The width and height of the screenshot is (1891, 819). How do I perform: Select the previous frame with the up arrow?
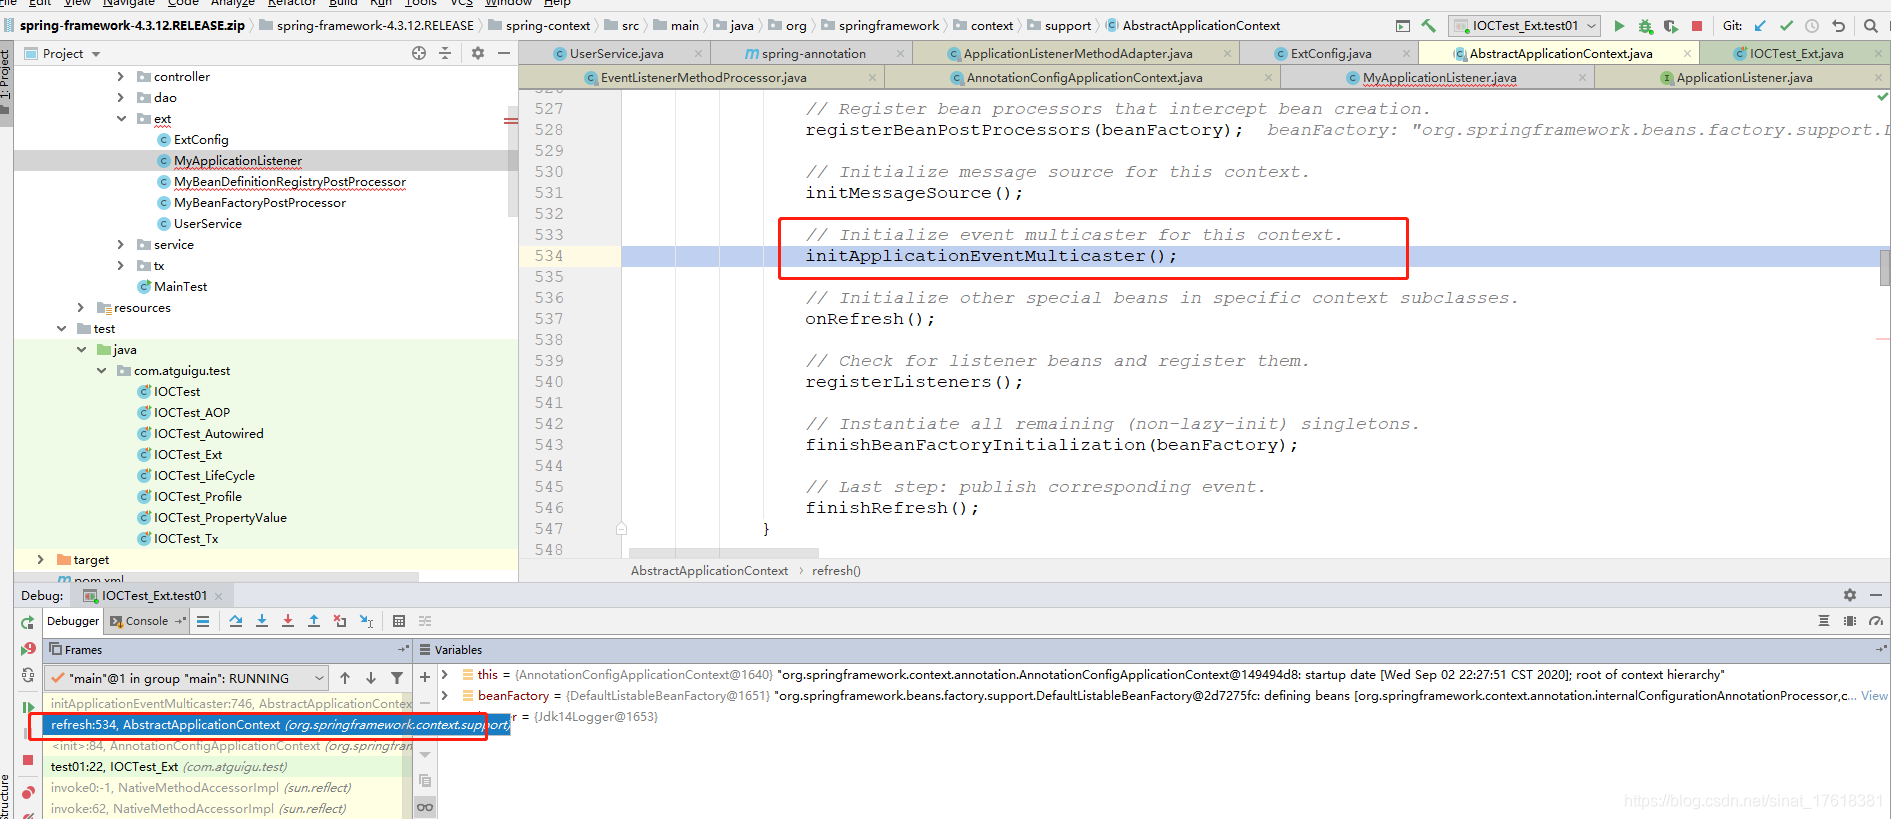point(345,678)
